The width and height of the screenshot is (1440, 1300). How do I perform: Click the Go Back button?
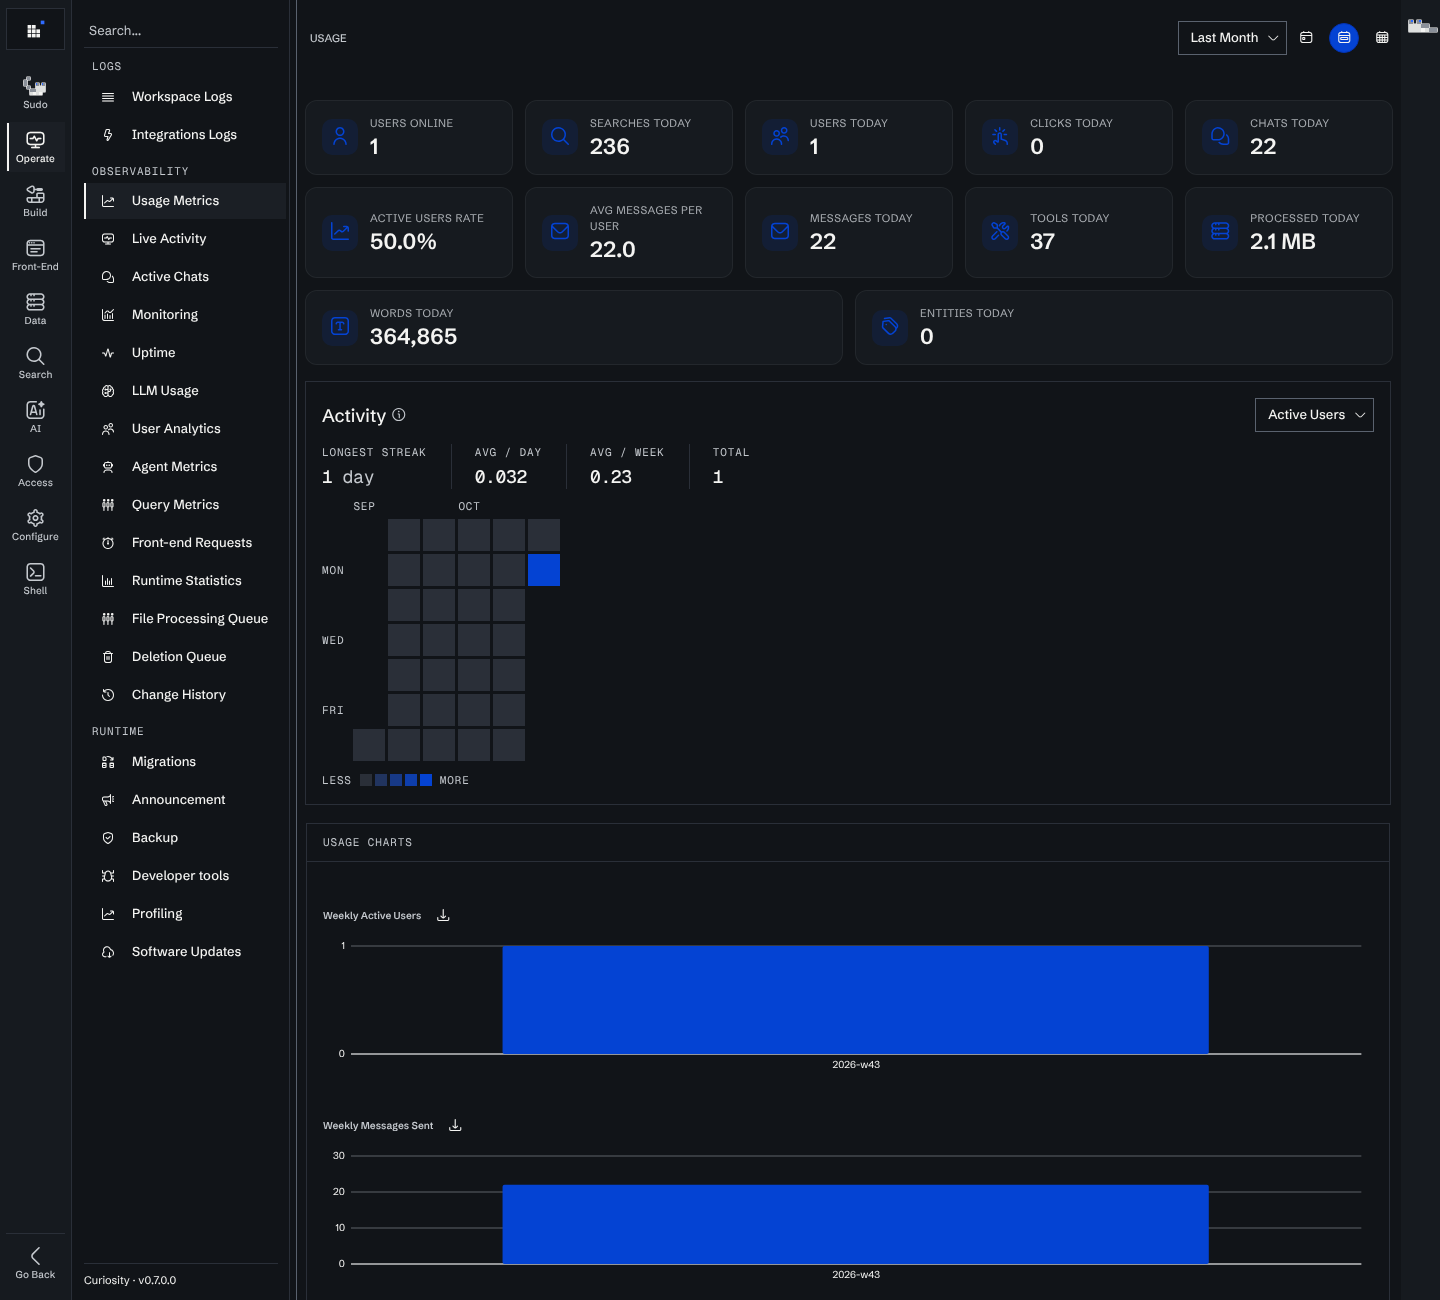click(35, 1263)
